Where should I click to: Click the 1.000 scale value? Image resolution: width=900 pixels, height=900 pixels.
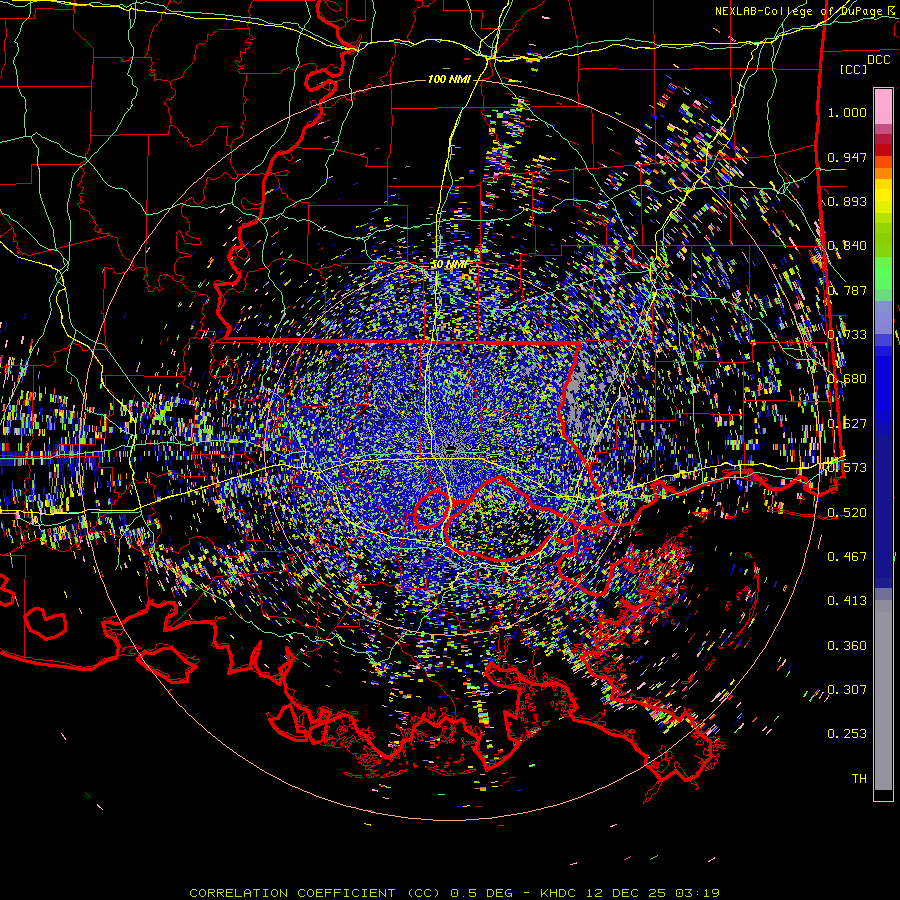click(x=847, y=112)
